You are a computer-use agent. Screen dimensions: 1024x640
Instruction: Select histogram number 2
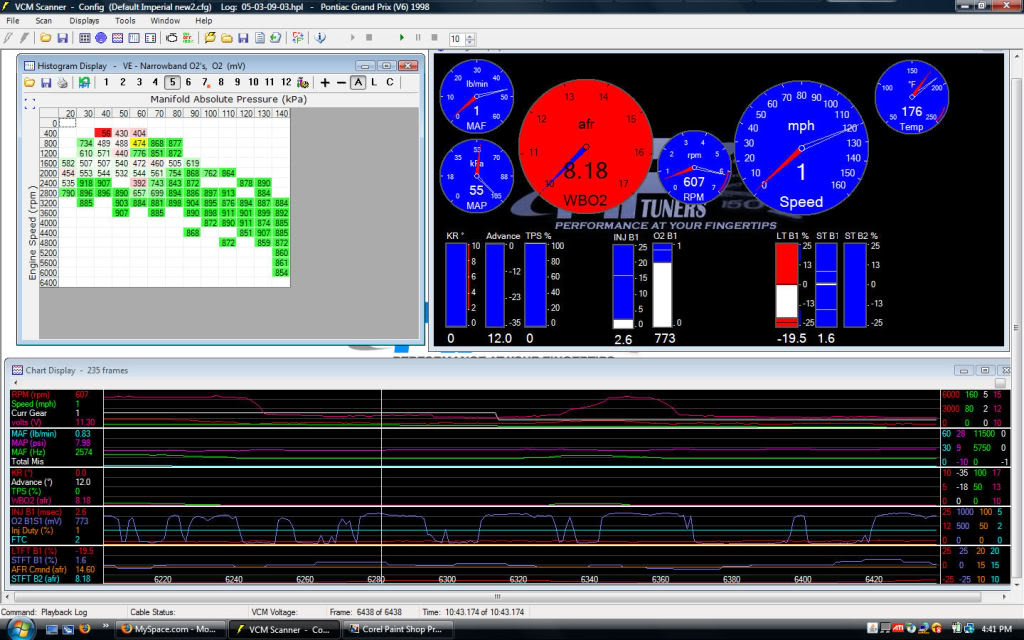pos(123,82)
